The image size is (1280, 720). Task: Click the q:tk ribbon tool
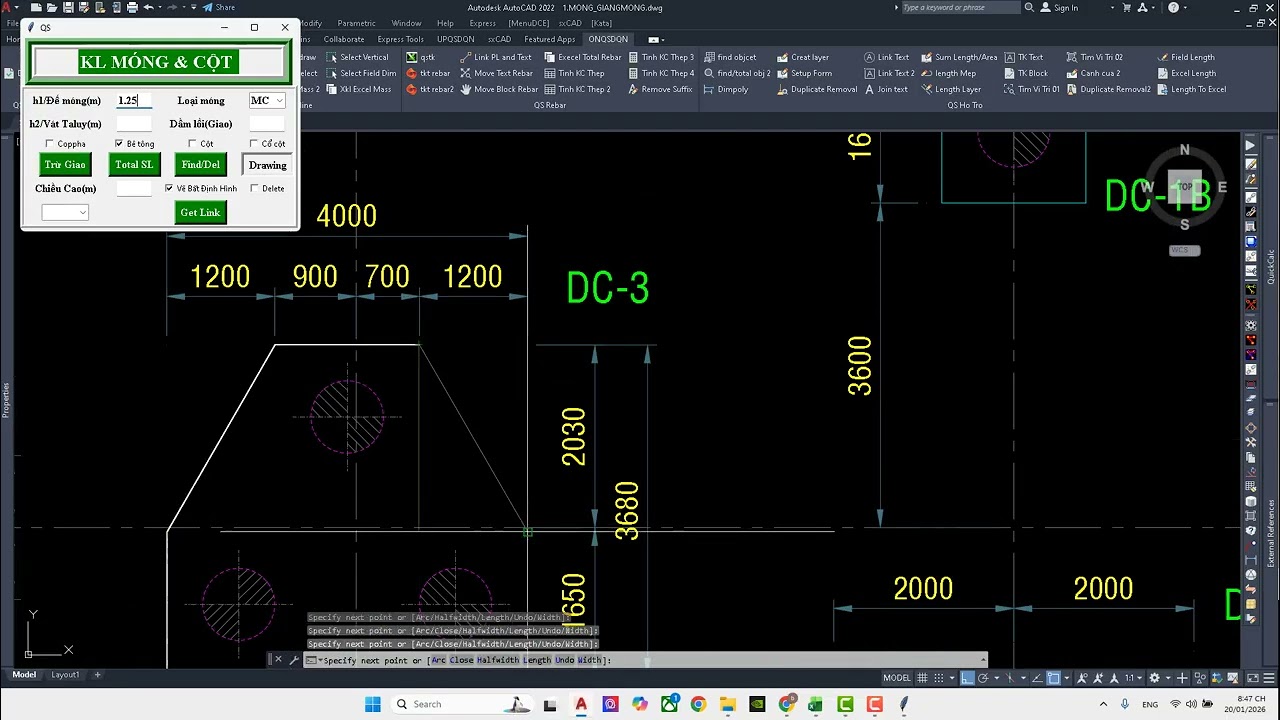420,57
